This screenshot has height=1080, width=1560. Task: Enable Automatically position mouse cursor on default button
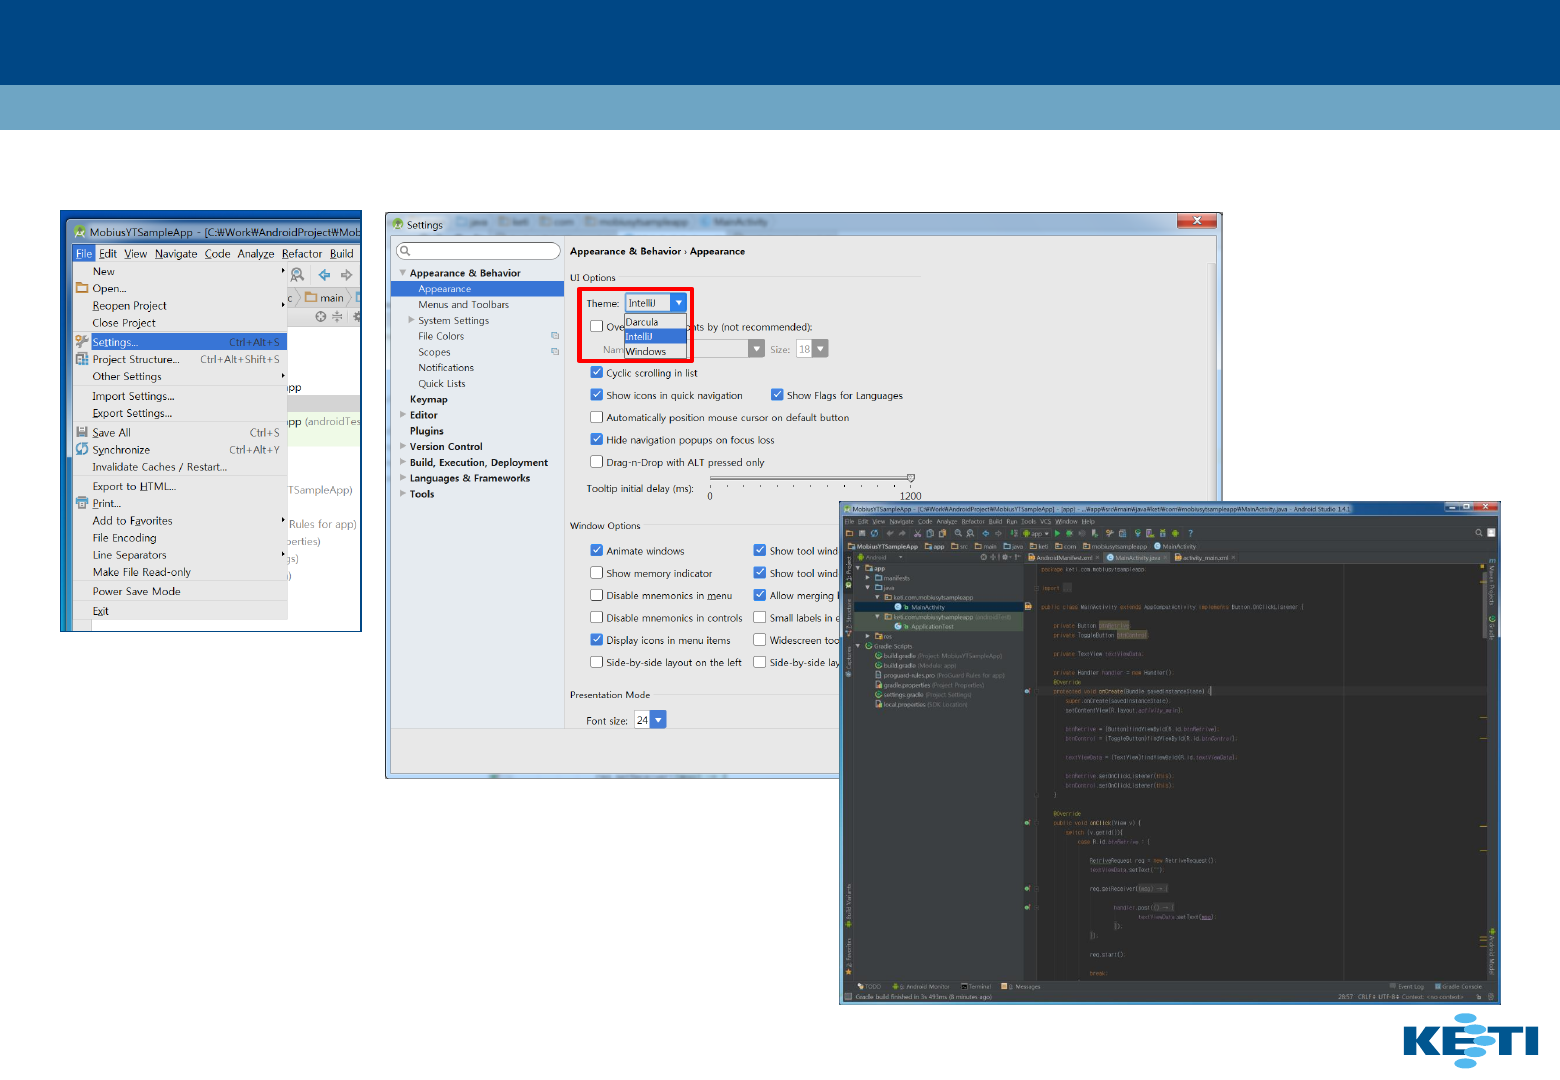click(x=597, y=417)
